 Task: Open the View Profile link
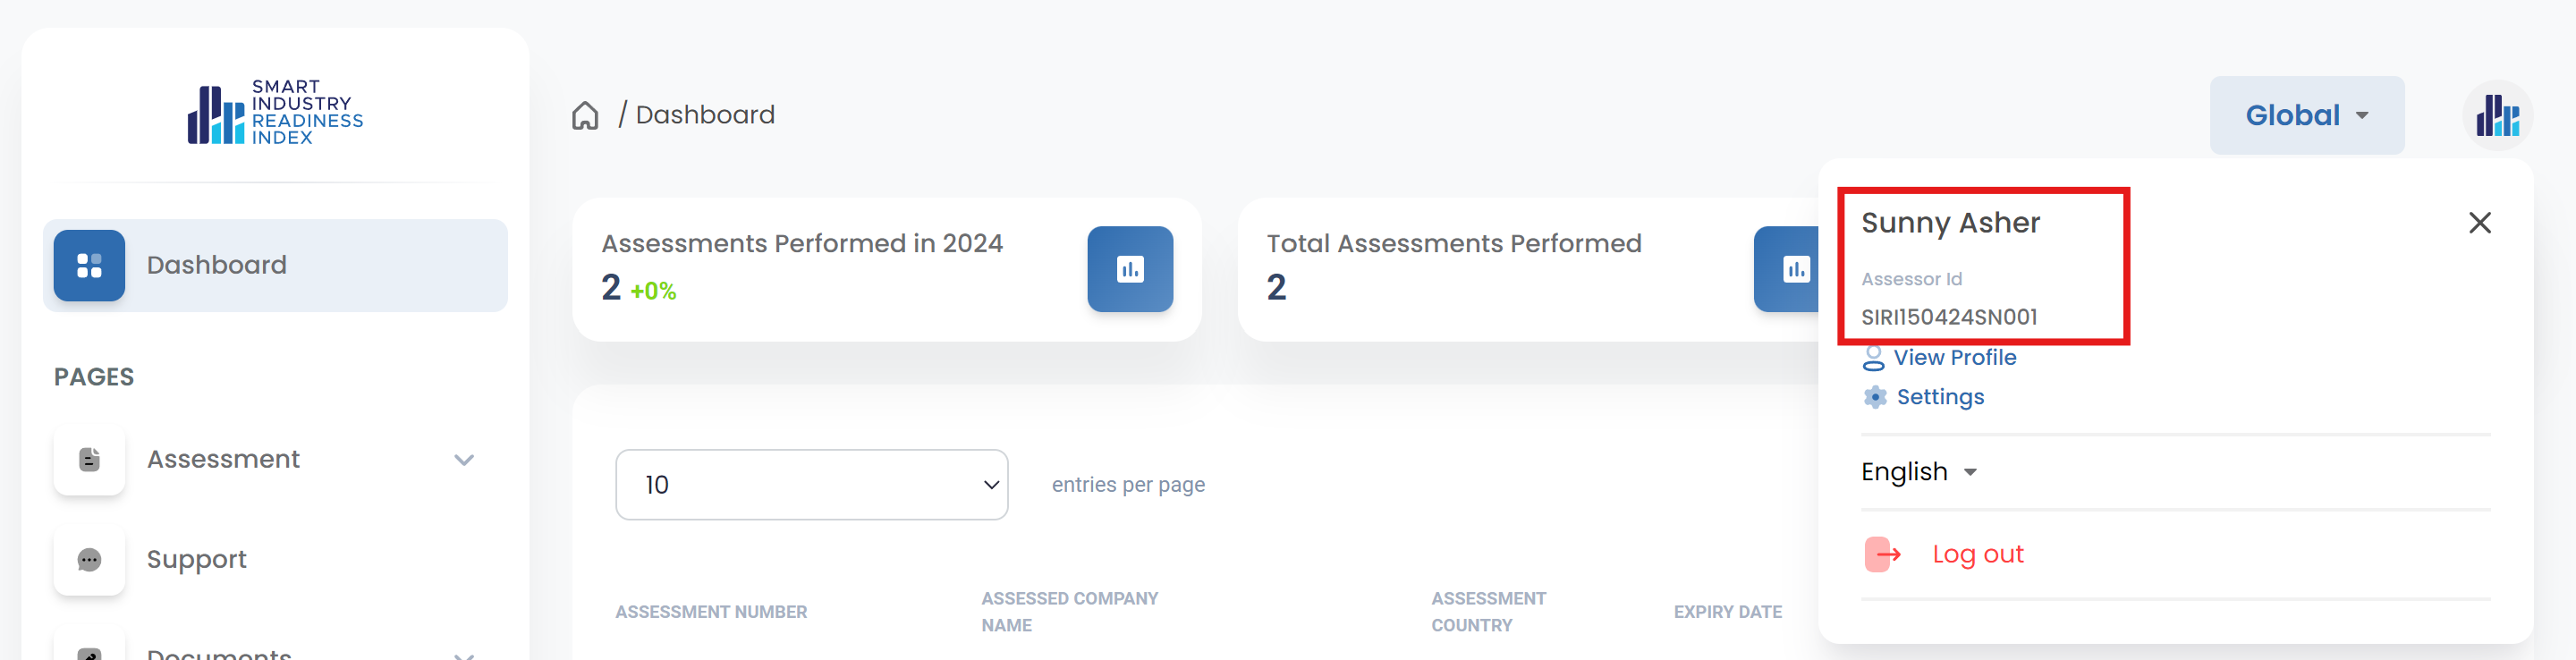pyautogui.click(x=1954, y=357)
